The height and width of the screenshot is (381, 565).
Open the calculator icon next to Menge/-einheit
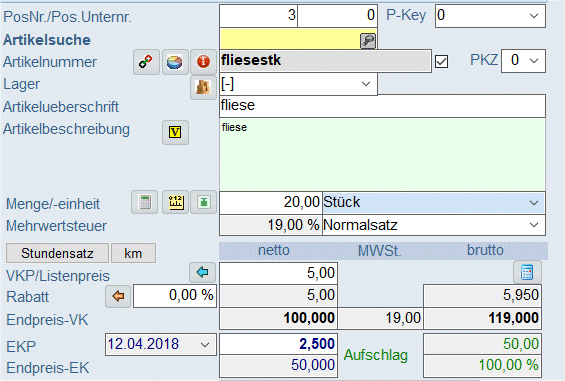click(144, 202)
